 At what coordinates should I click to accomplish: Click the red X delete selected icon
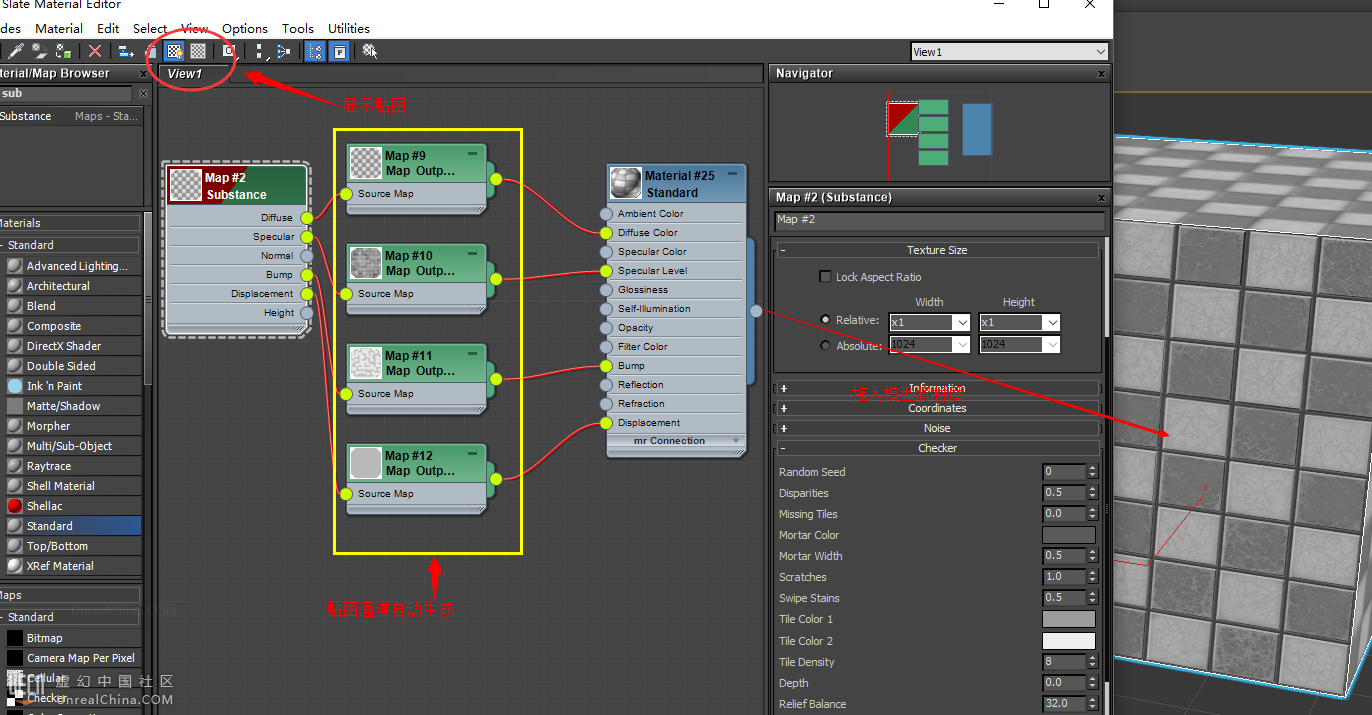pyautogui.click(x=95, y=51)
